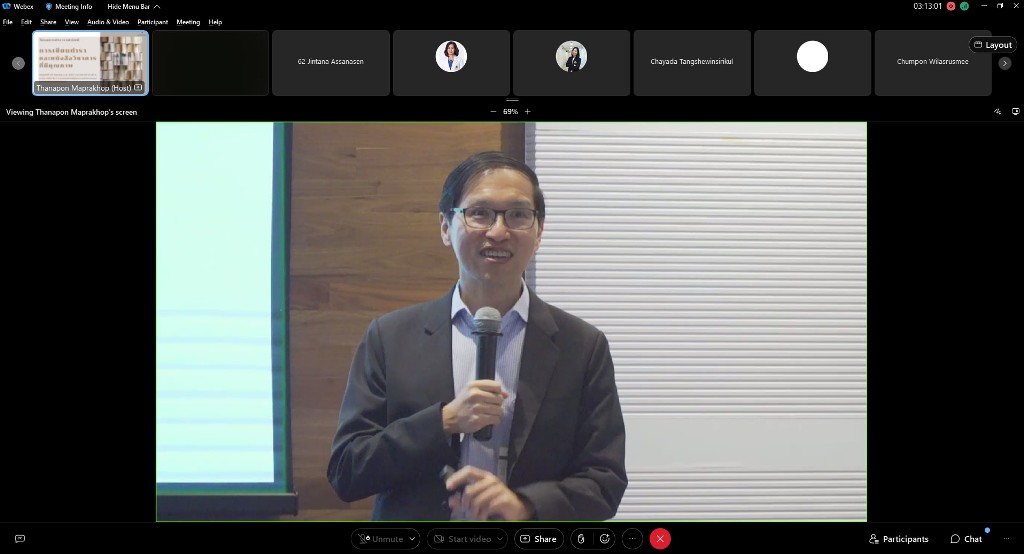Raise hand using the hand icon
This screenshot has width=1024, height=554.
click(x=581, y=539)
